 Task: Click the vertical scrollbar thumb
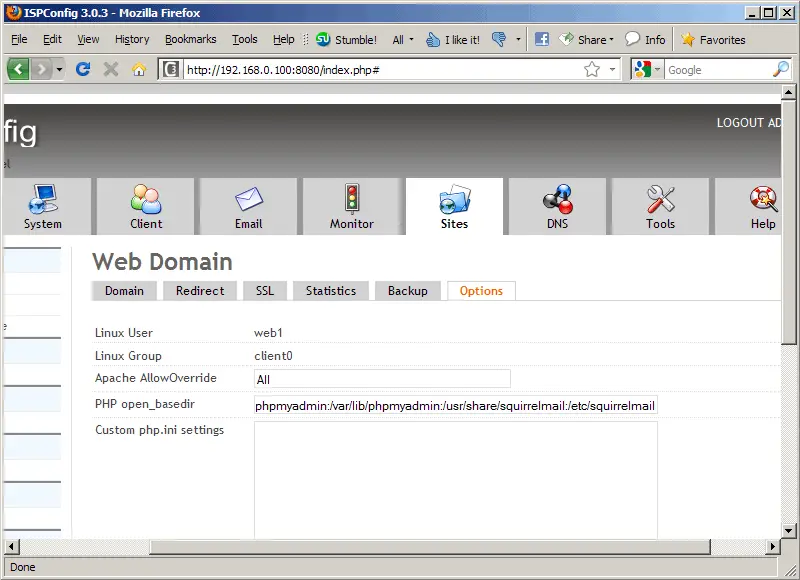point(788,222)
